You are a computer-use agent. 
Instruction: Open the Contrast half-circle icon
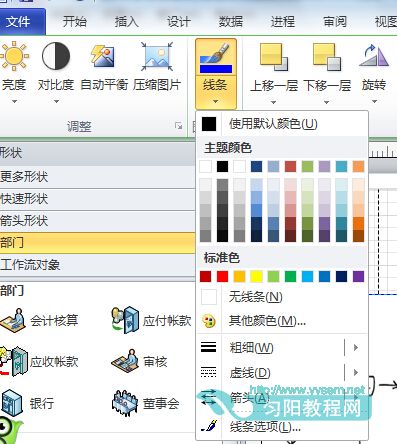56,56
